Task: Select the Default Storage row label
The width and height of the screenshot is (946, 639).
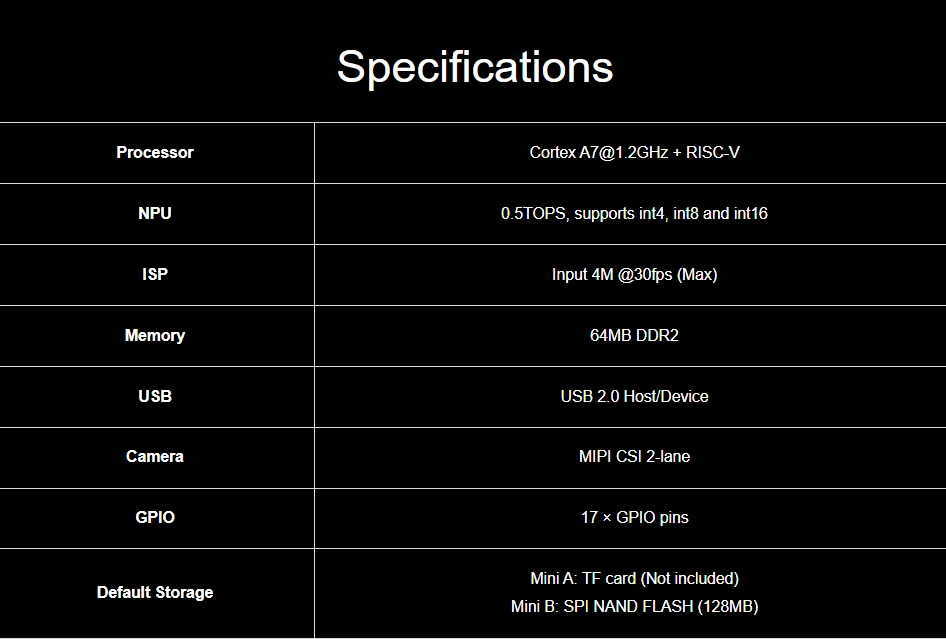Action: click(155, 593)
